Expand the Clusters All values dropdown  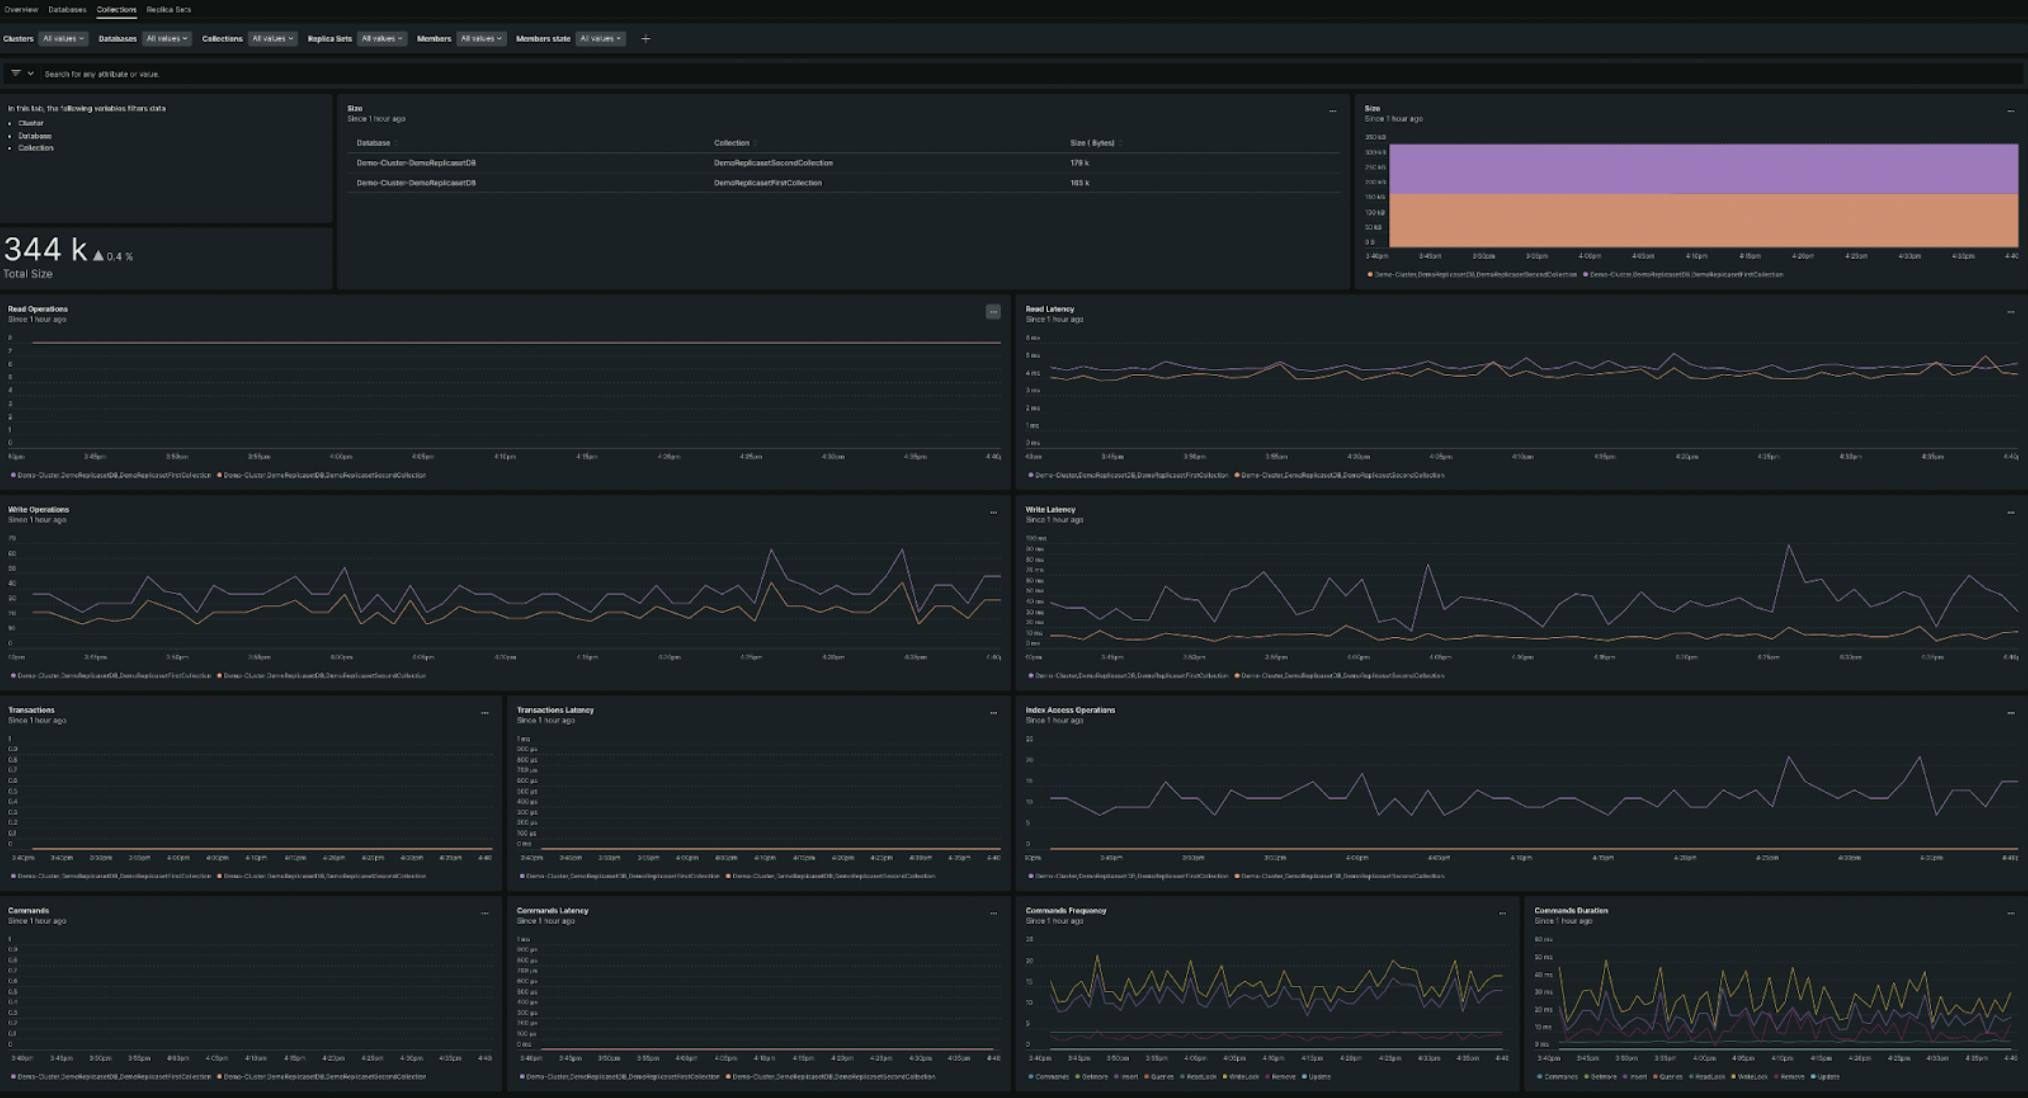pyautogui.click(x=62, y=39)
